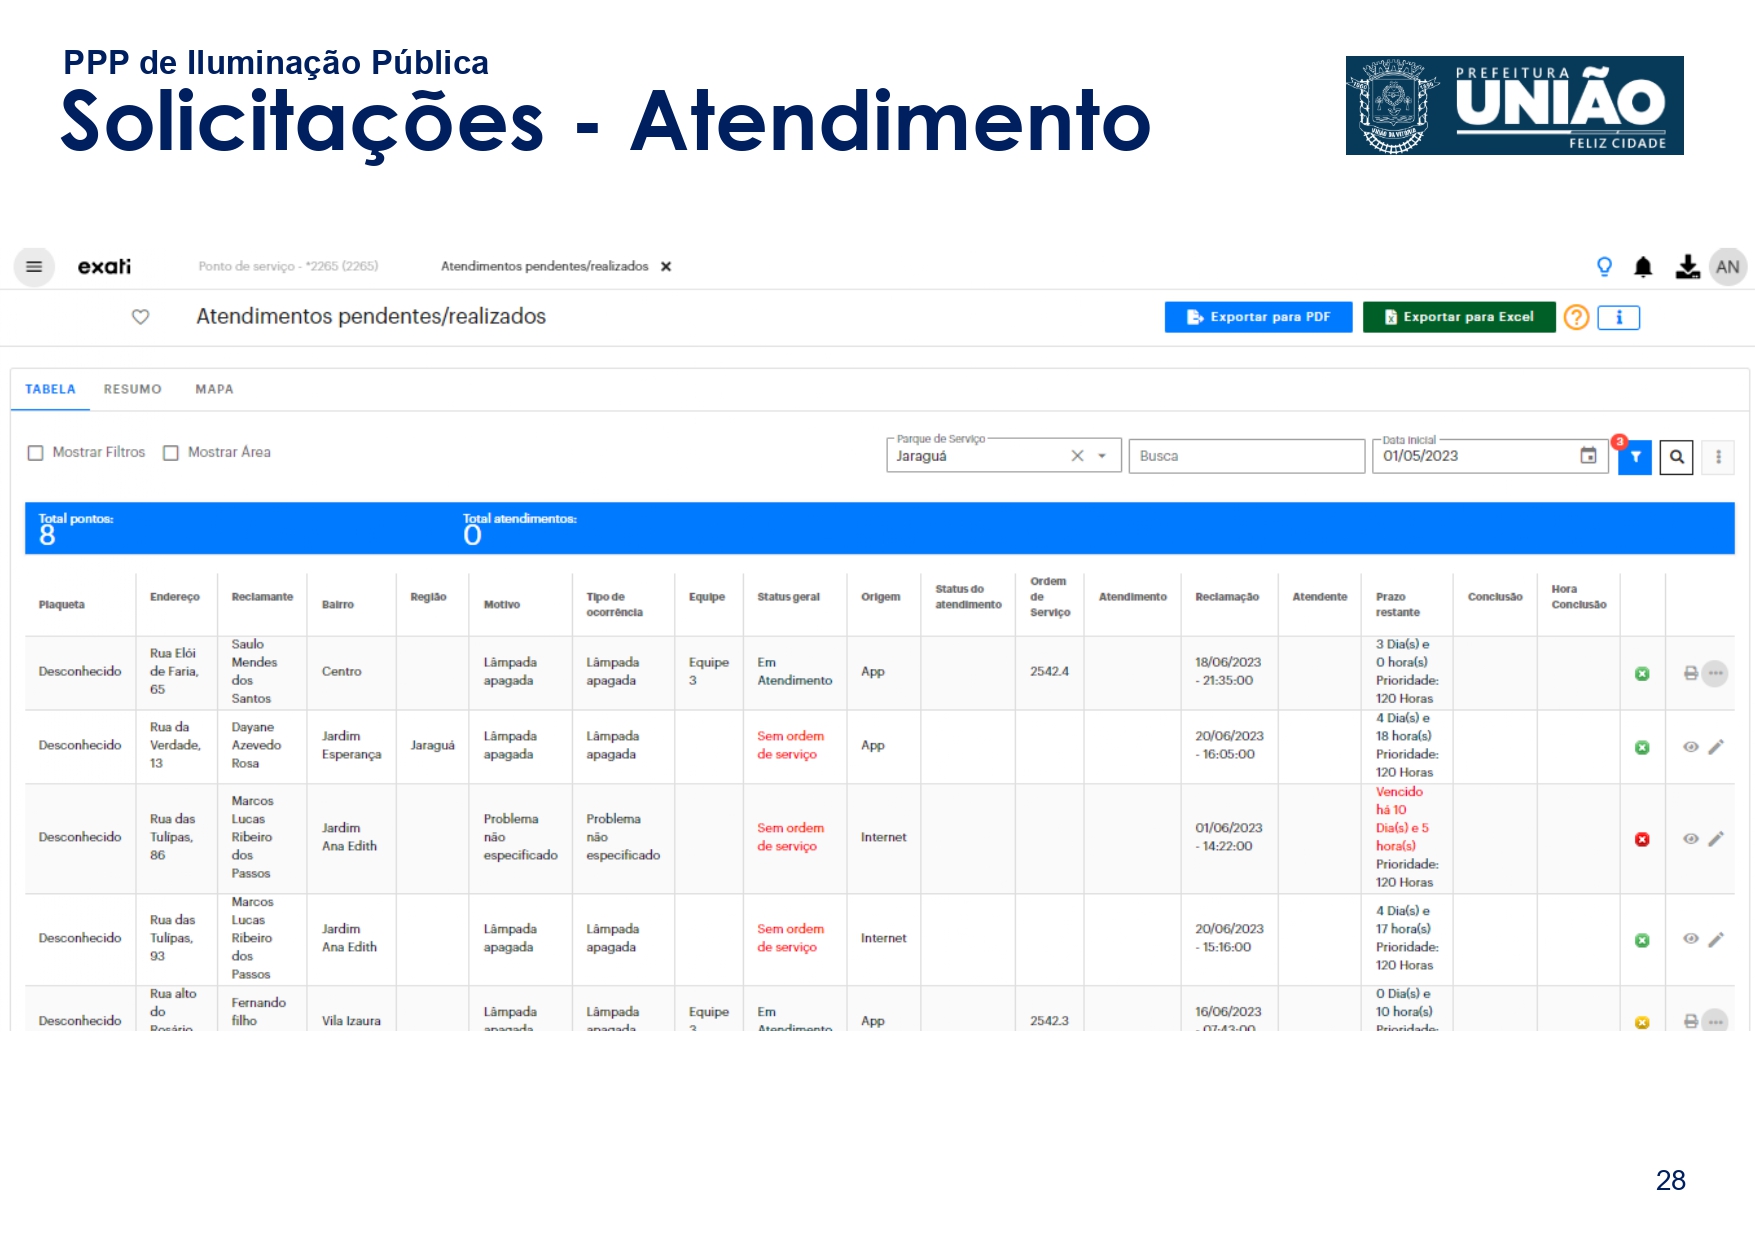Click the blue filter funnel icon

1635,457
